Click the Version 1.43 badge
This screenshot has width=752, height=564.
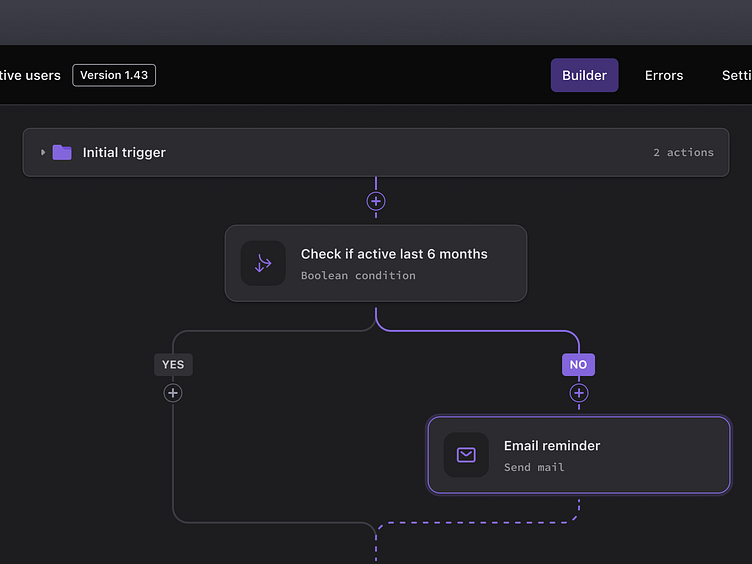pos(114,75)
